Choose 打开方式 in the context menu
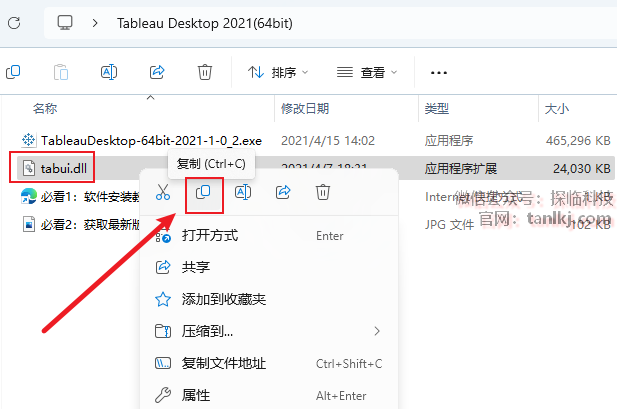 click(x=269, y=236)
